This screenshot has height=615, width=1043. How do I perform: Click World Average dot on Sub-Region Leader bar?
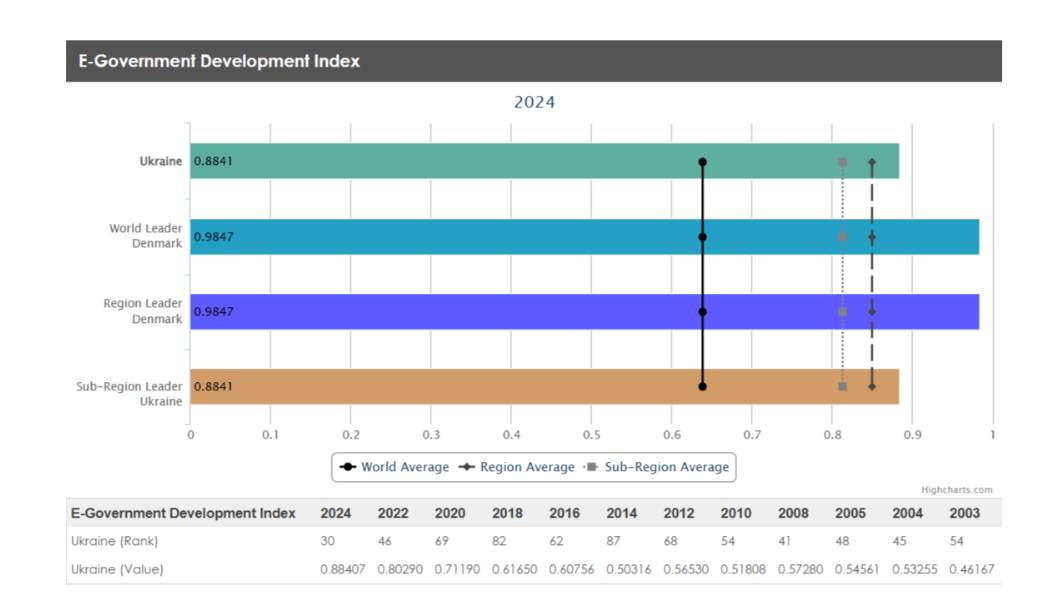pos(703,386)
